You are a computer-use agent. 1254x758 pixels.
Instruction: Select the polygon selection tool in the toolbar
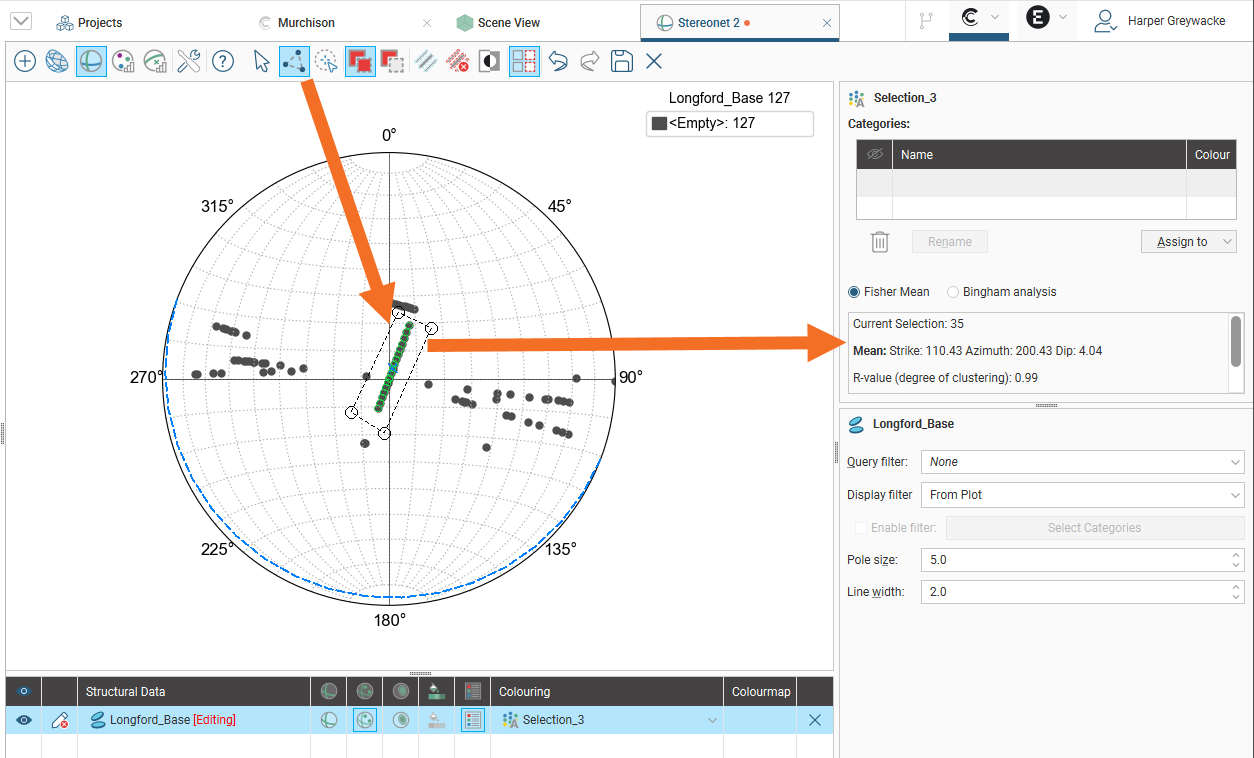click(294, 62)
